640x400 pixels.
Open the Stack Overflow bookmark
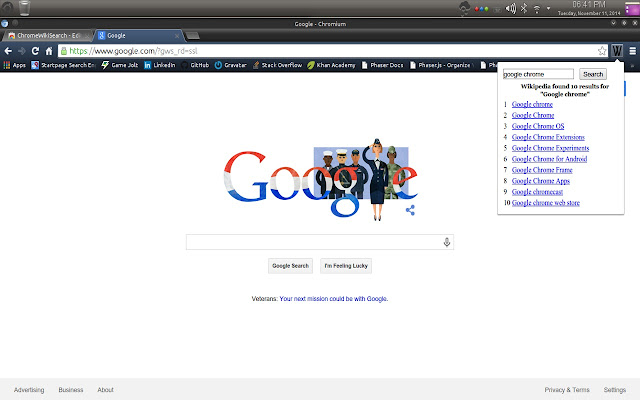277,65
